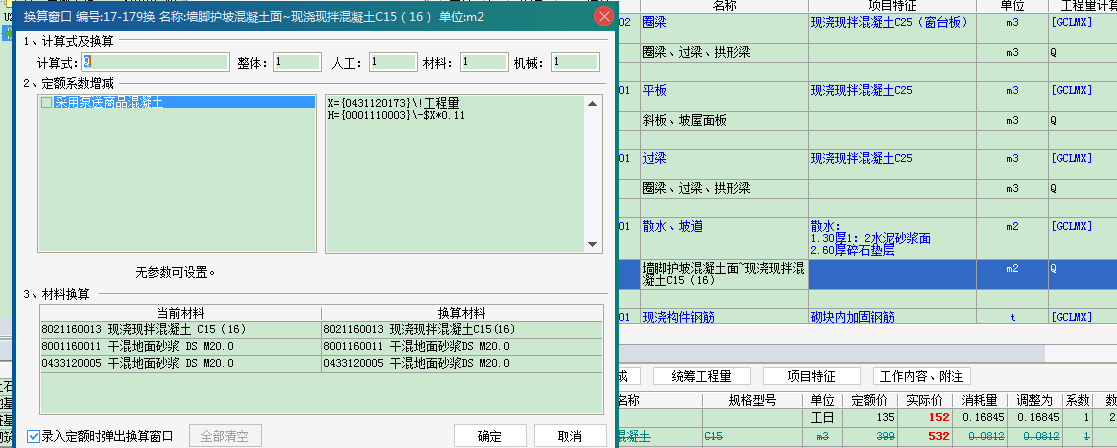Select 当前材料 row 8001160011 干混地面砂浆
The width and height of the screenshot is (1117, 448).
click(x=181, y=346)
